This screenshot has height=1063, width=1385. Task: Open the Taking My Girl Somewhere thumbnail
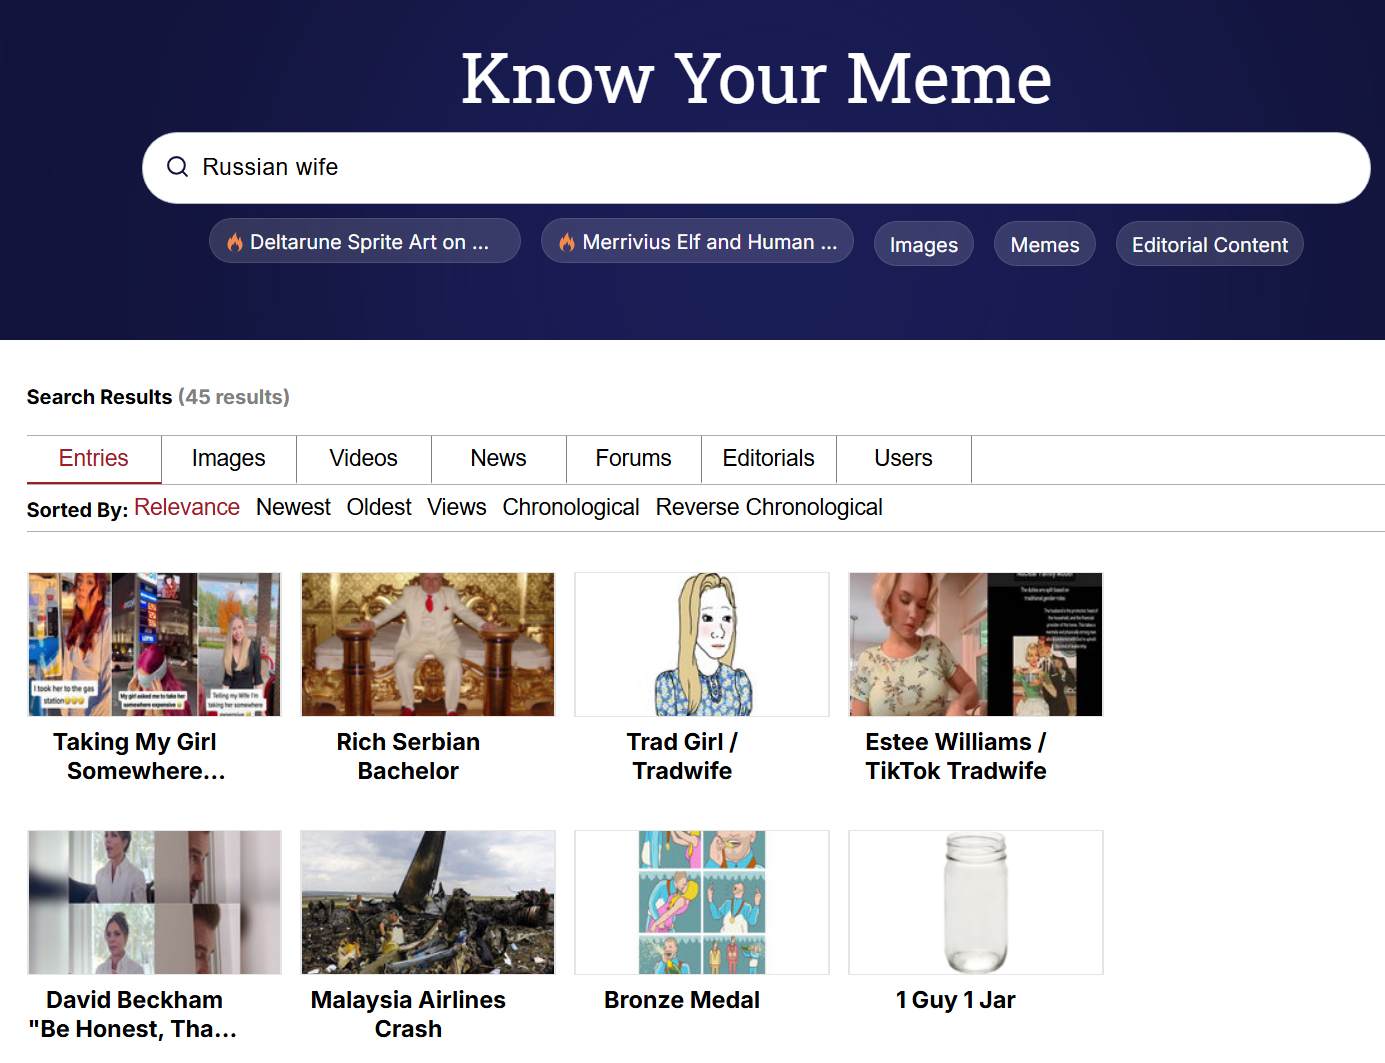[155, 644]
